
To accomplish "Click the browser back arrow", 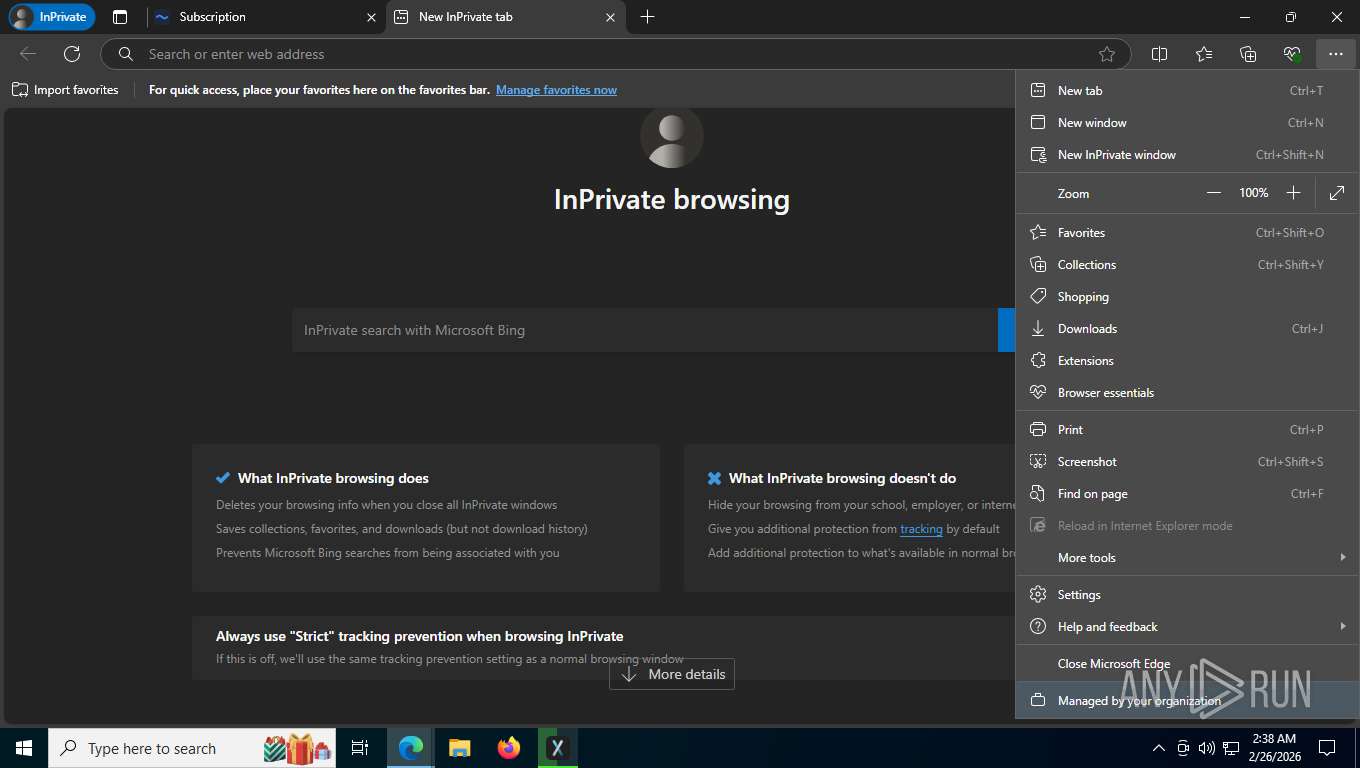I will pos(28,54).
